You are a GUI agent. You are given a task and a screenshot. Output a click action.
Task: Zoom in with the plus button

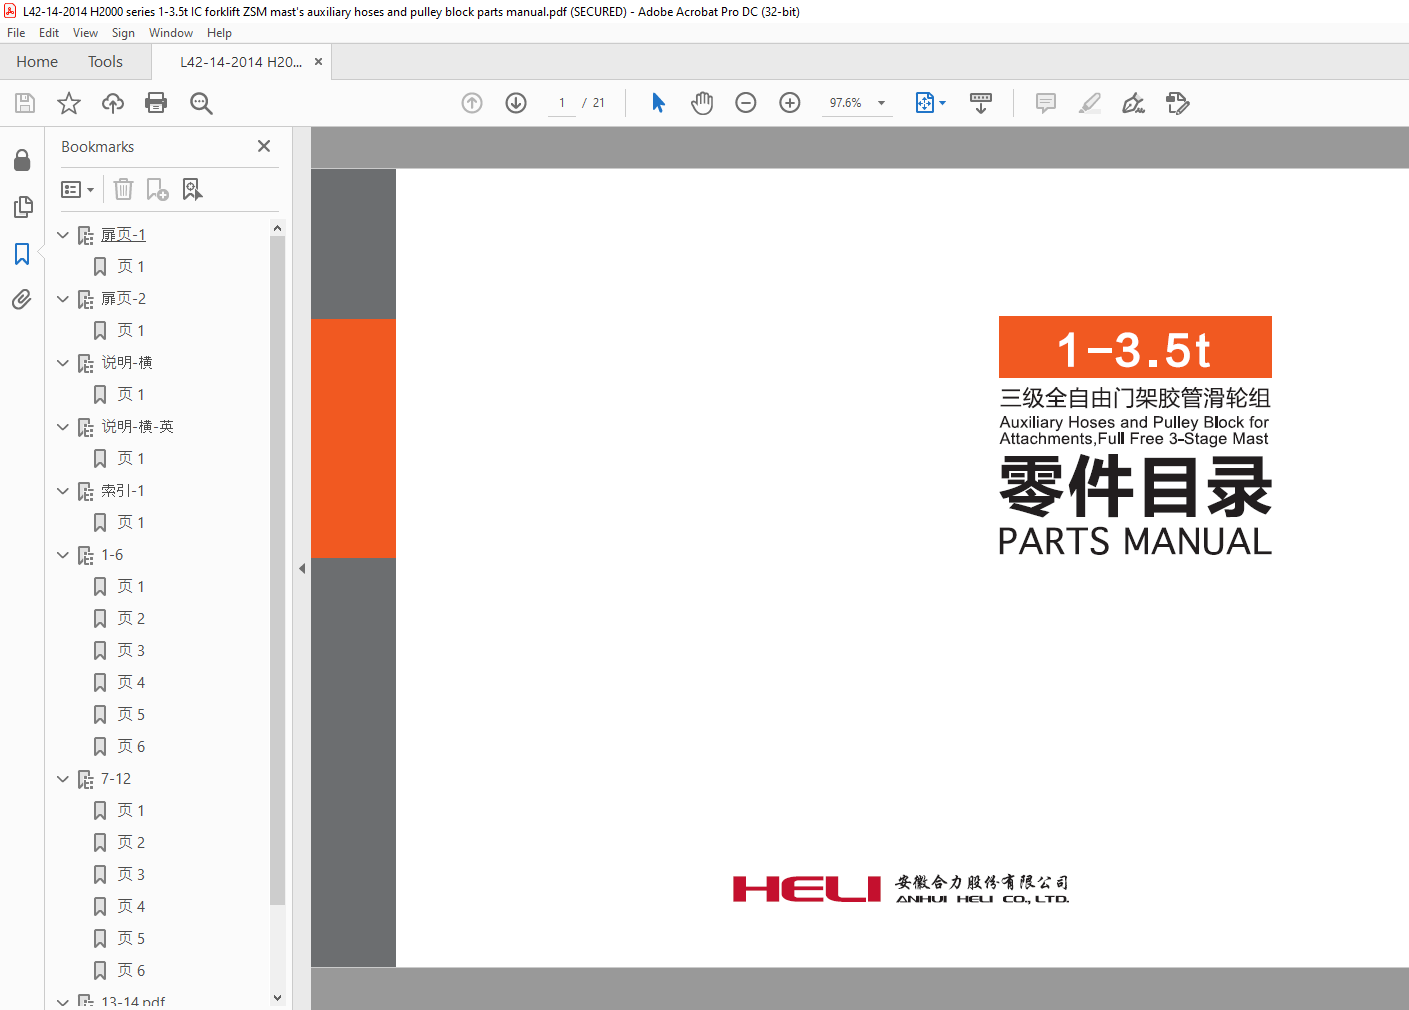[790, 103]
